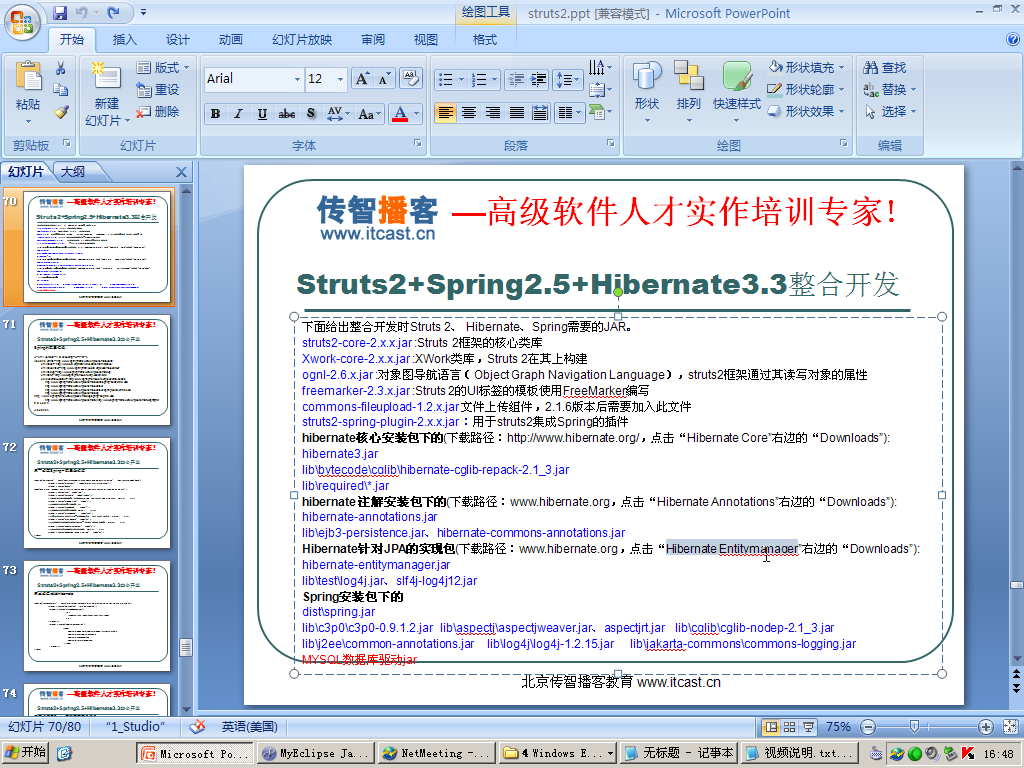Screen dimensions: 1024x768
Task: Toggle Italic formatting
Action: 238,114
